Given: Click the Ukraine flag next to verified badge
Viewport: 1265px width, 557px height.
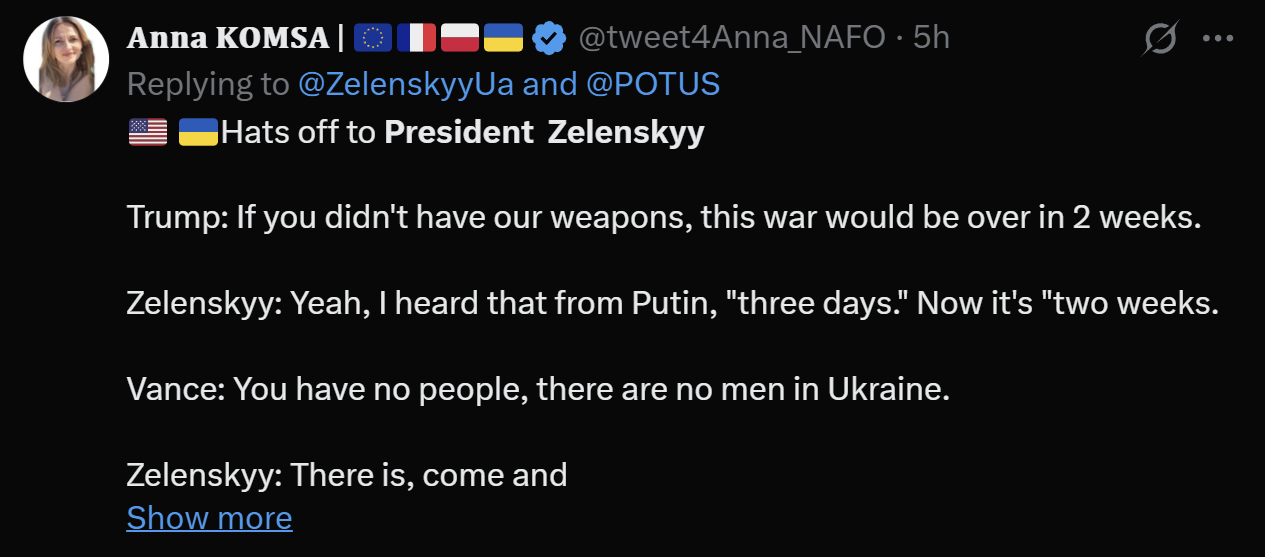Looking at the screenshot, I should click(504, 38).
